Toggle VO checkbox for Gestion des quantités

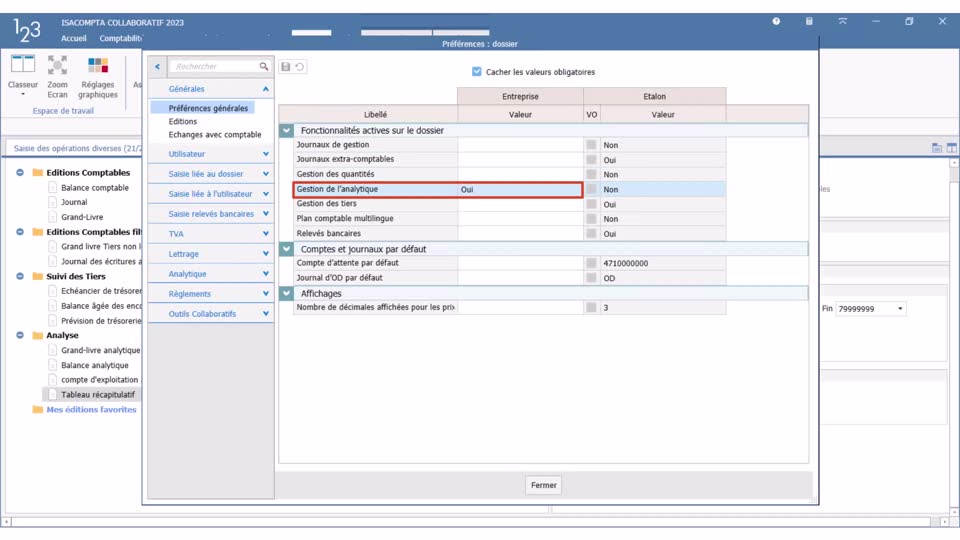coord(591,174)
